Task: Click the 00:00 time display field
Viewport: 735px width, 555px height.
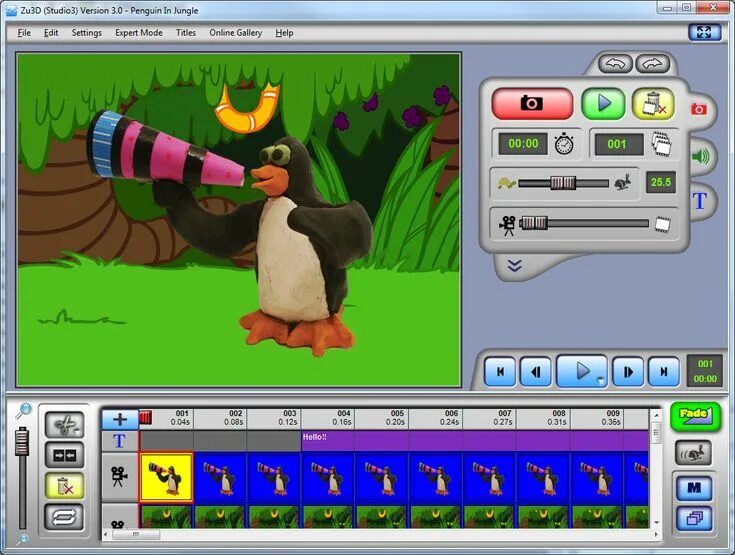Action: pos(523,143)
